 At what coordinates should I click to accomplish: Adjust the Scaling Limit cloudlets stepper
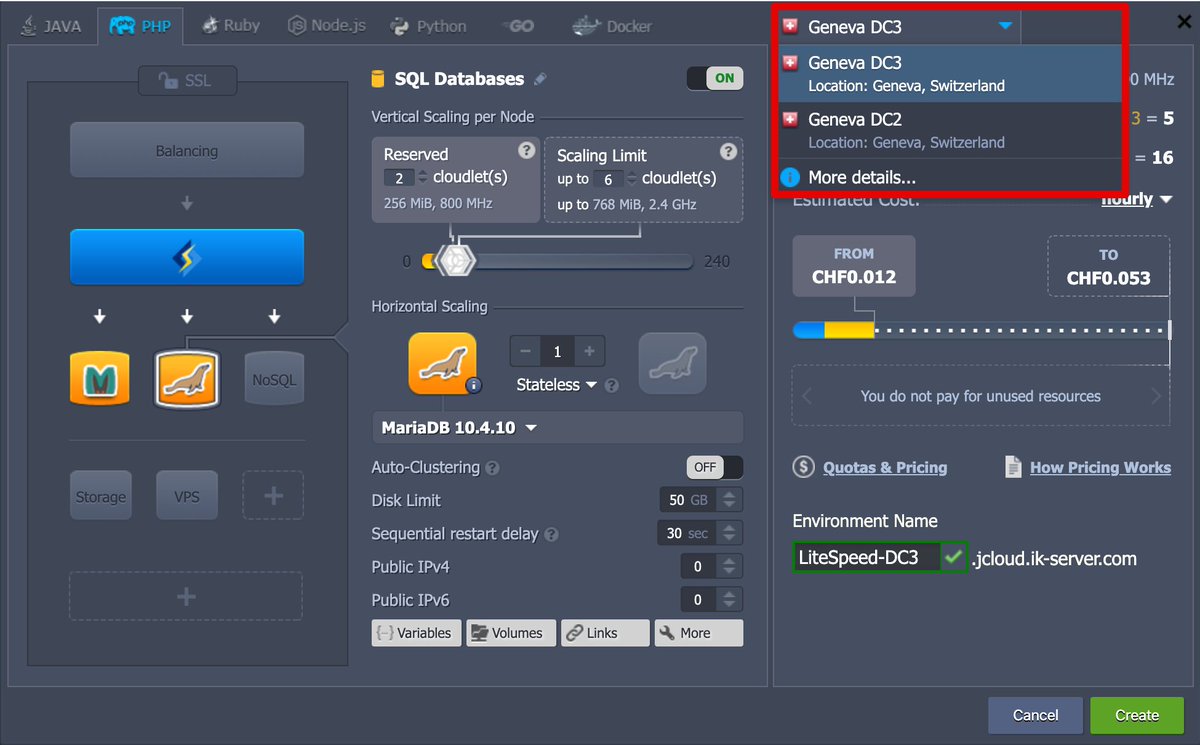(x=631, y=179)
